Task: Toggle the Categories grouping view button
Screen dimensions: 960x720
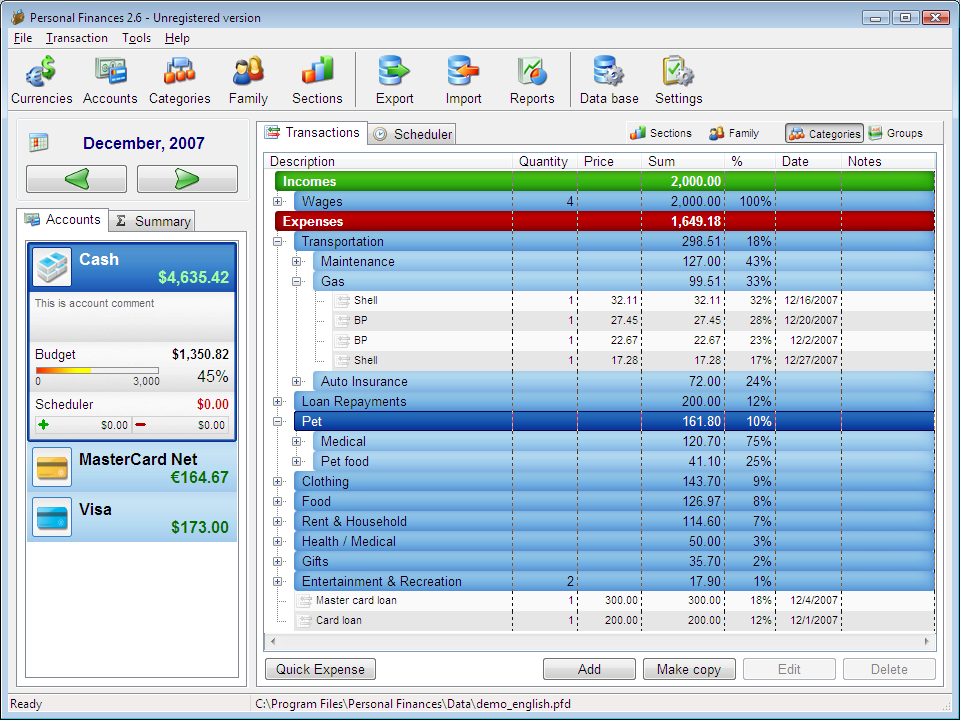Action: (x=824, y=133)
